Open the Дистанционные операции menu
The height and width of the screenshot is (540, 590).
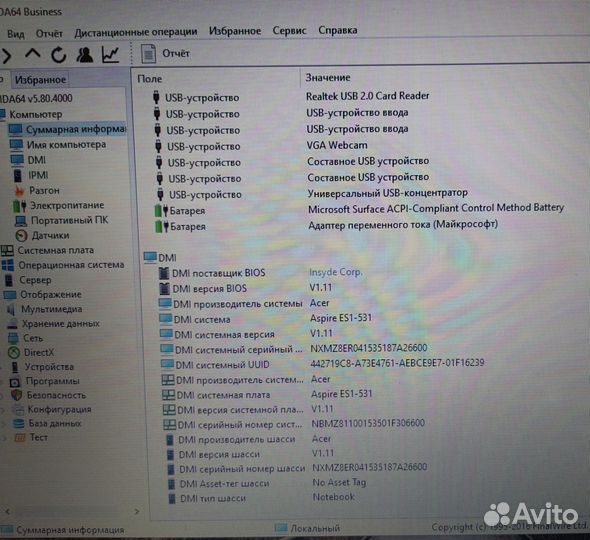click(x=136, y=32)
